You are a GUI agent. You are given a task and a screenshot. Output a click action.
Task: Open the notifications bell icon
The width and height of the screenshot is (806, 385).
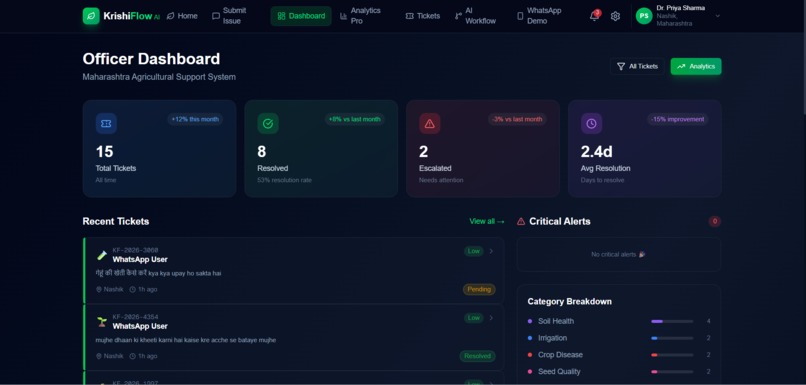tap(594, 16)
